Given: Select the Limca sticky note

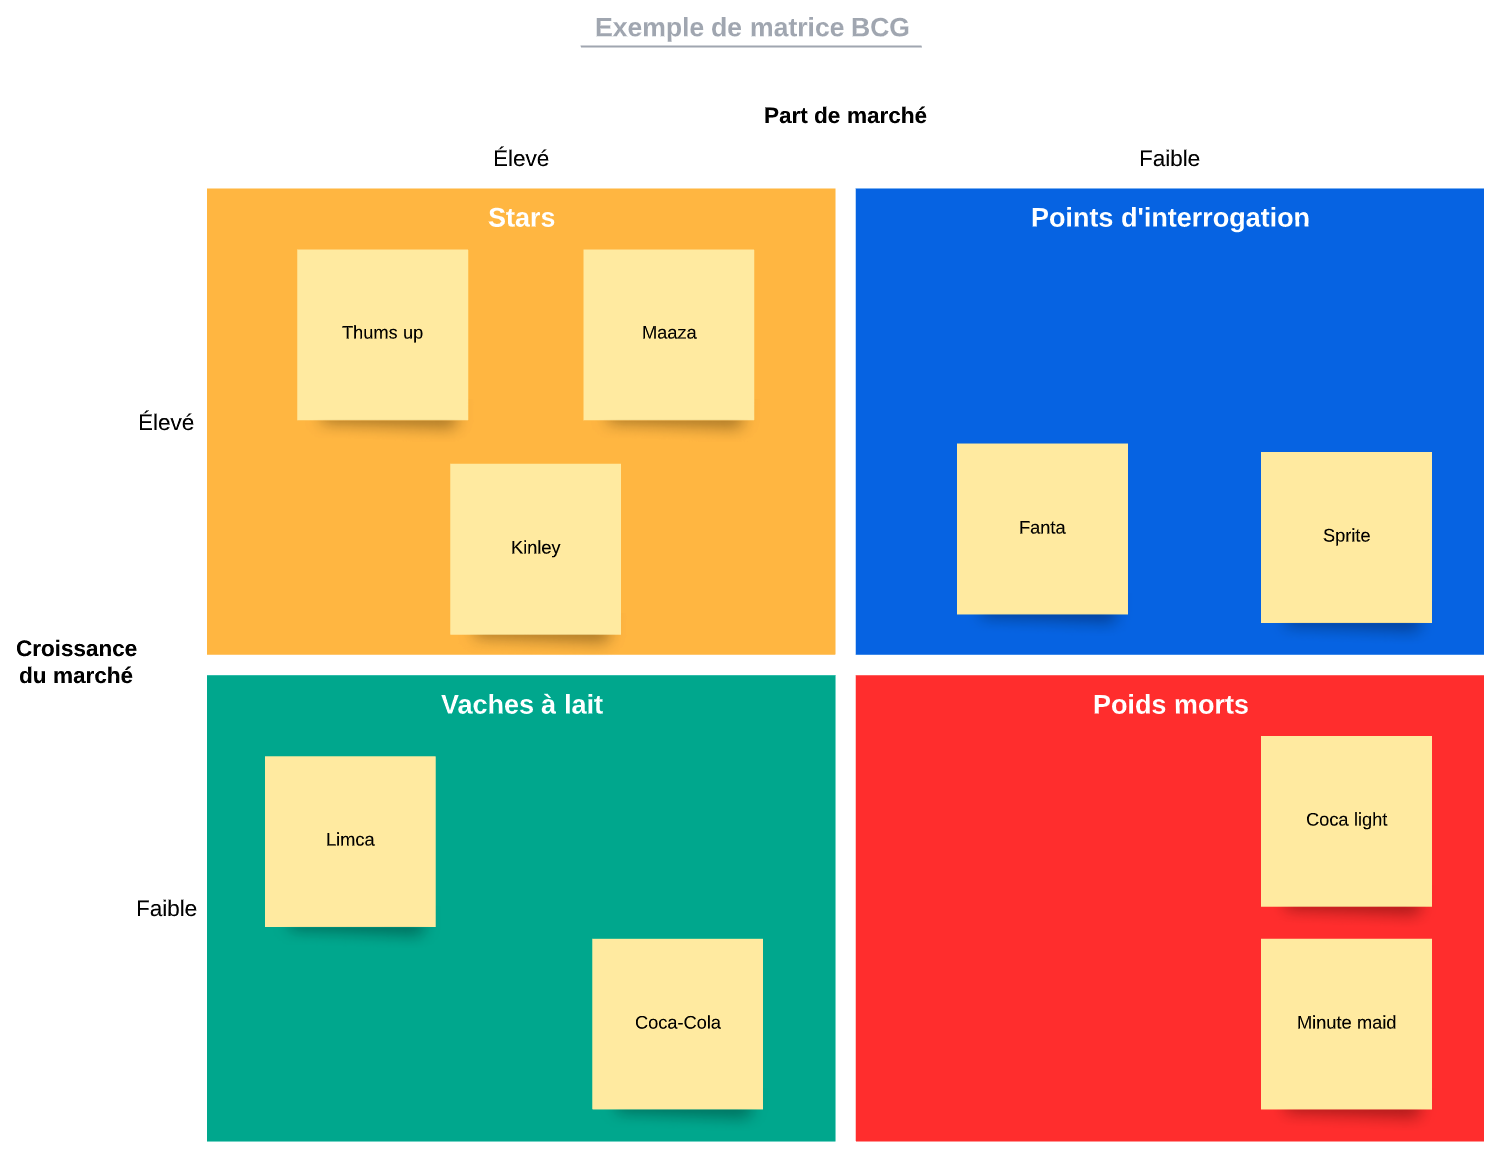Looking at the screenshot, I should (x=350, y=840).
